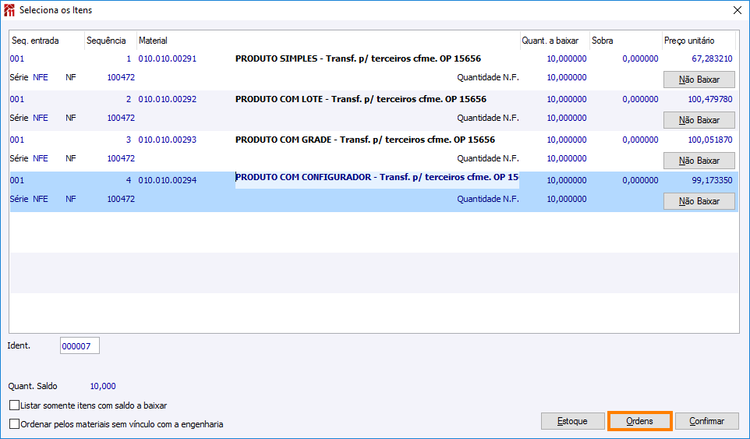Viewport: 750px width, 439px height.
Task: Click the 'Seq. entrada' column header
Action: (x=47, y=41)
